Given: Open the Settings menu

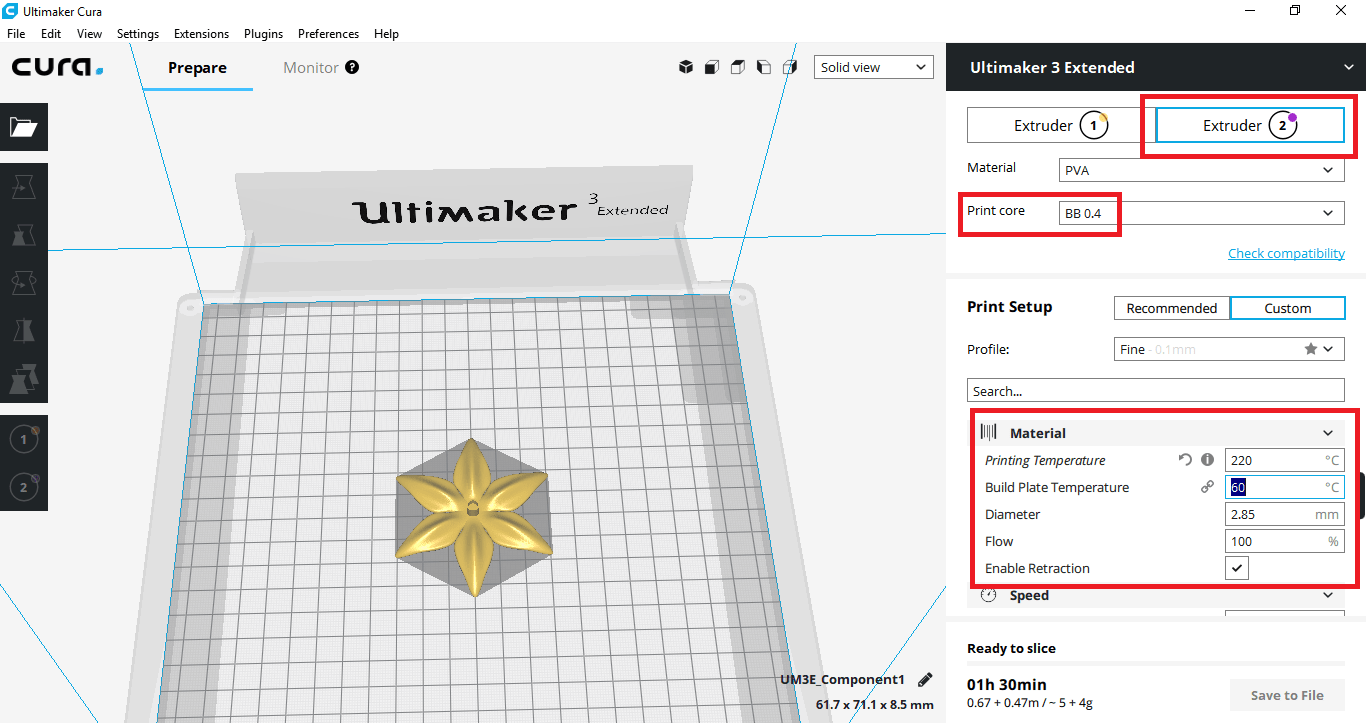Looking at the screenshot, I should (x=138, y=33).
